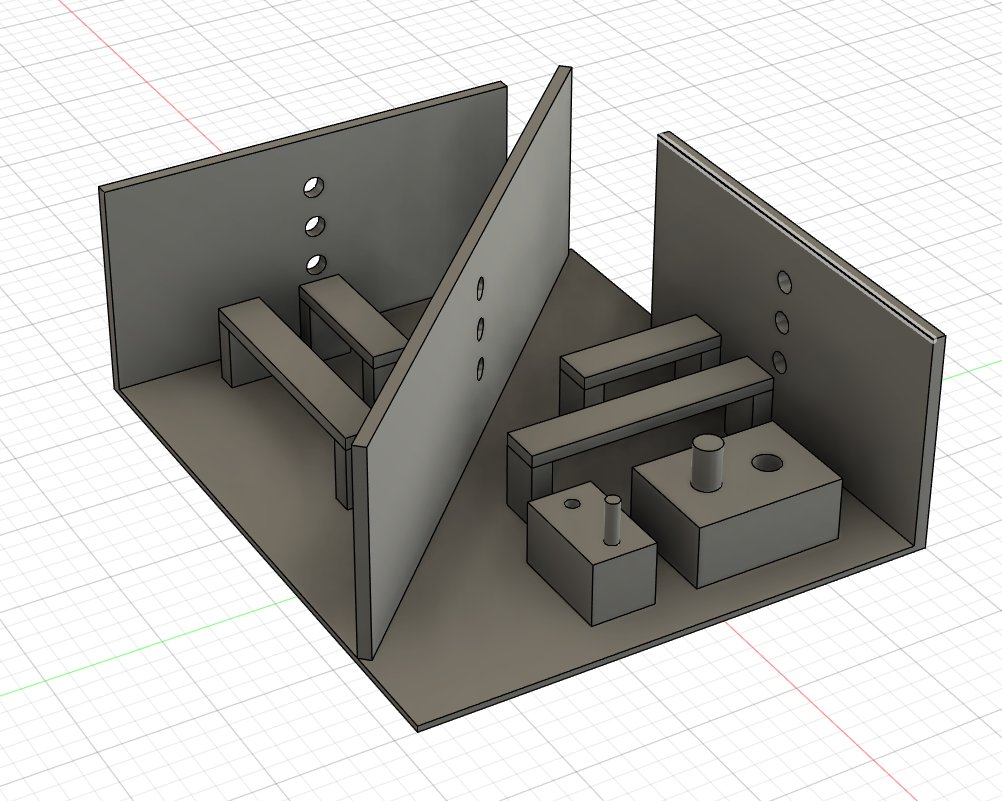Click the round hole atop the large block

click(768, 463)
